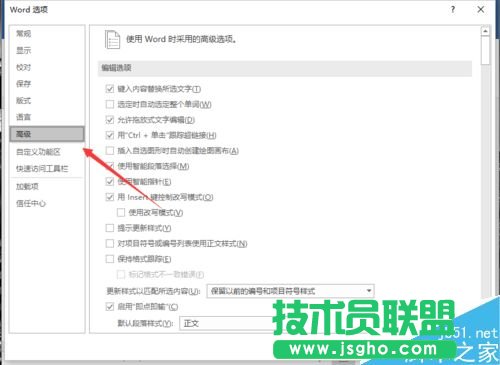This screenshot has height=365, width=500.
Task: Toggle 键入内容替换所选文字 checkbox
Action: pyautogui.click(x=110, y=89)
